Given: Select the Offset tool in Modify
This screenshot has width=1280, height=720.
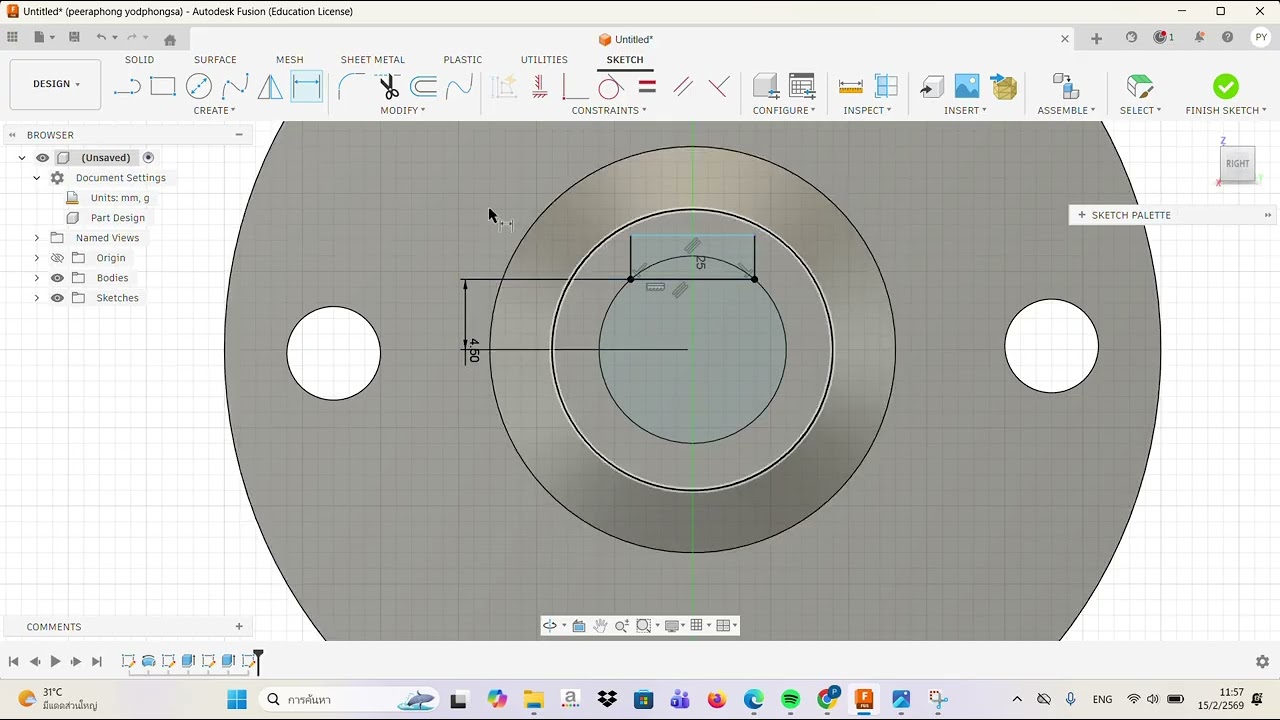Looking at the screenshot, I should click(x=424, y=87).
